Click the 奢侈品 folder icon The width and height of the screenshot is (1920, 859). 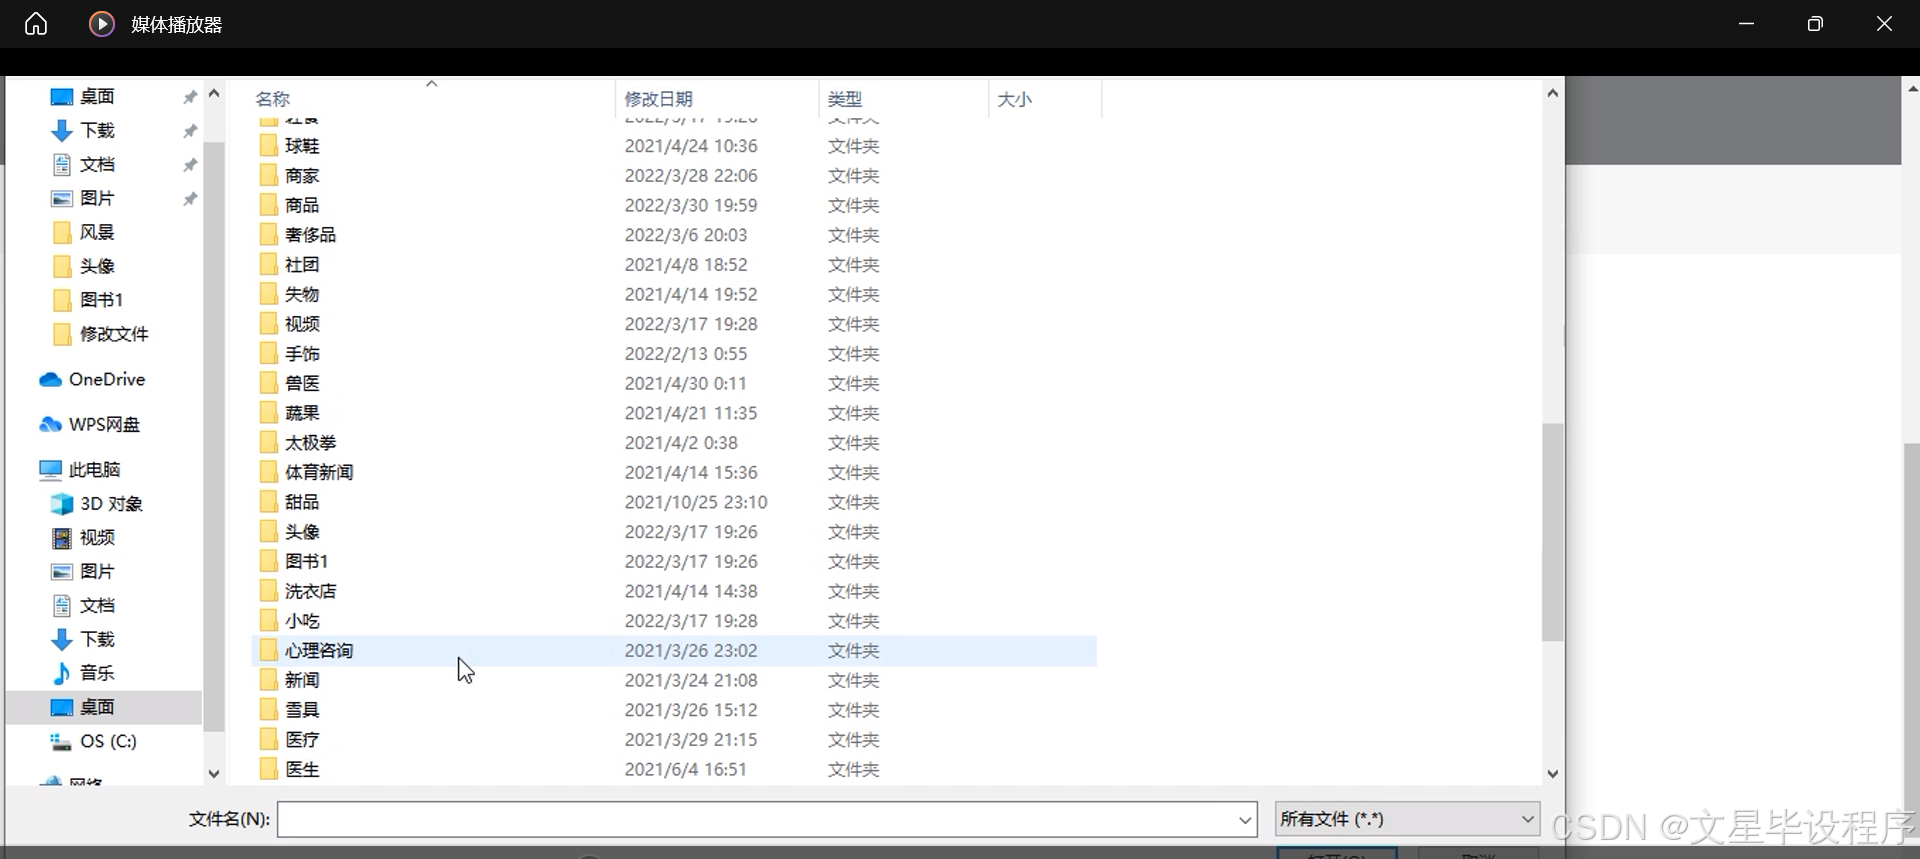[x=268, y=235]
